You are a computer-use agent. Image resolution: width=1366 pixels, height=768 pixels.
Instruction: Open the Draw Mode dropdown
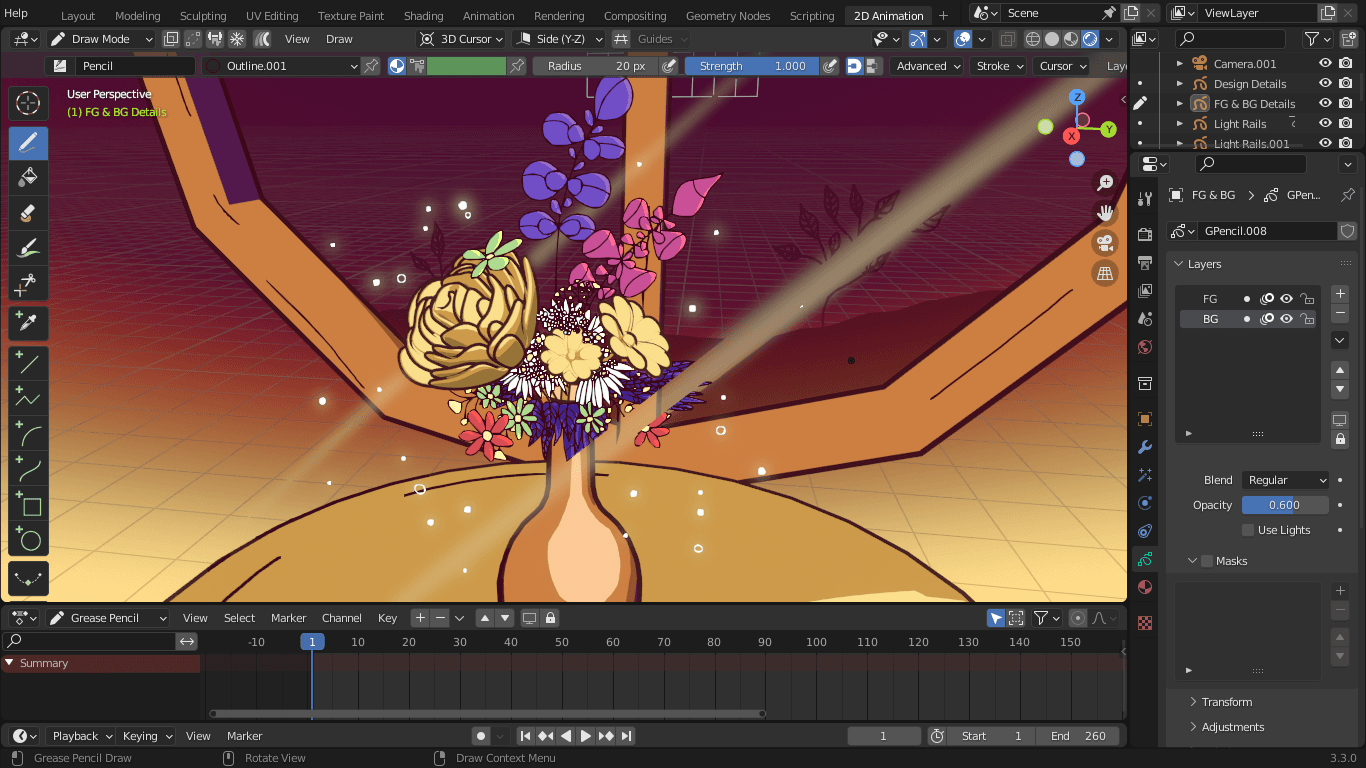[101, 39]
